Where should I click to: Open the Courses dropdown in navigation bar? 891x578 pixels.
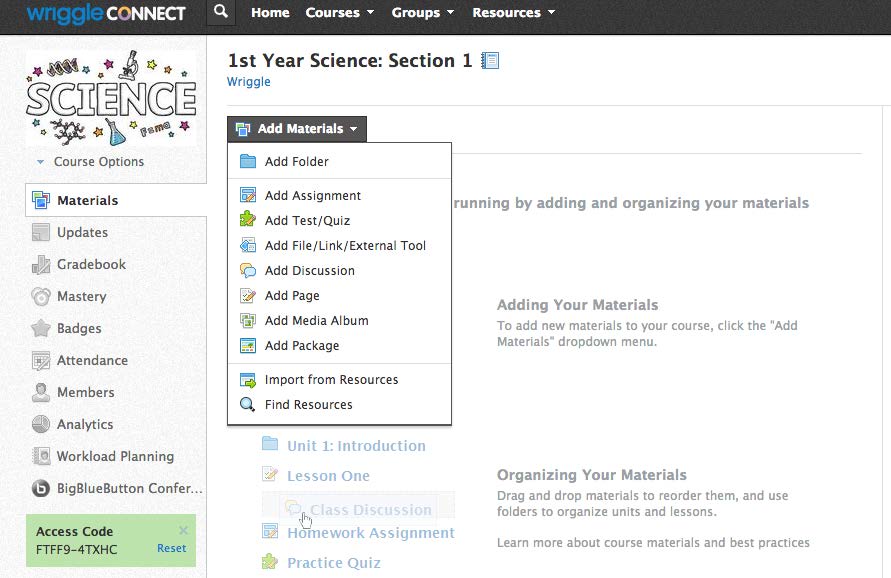[340, 13]
